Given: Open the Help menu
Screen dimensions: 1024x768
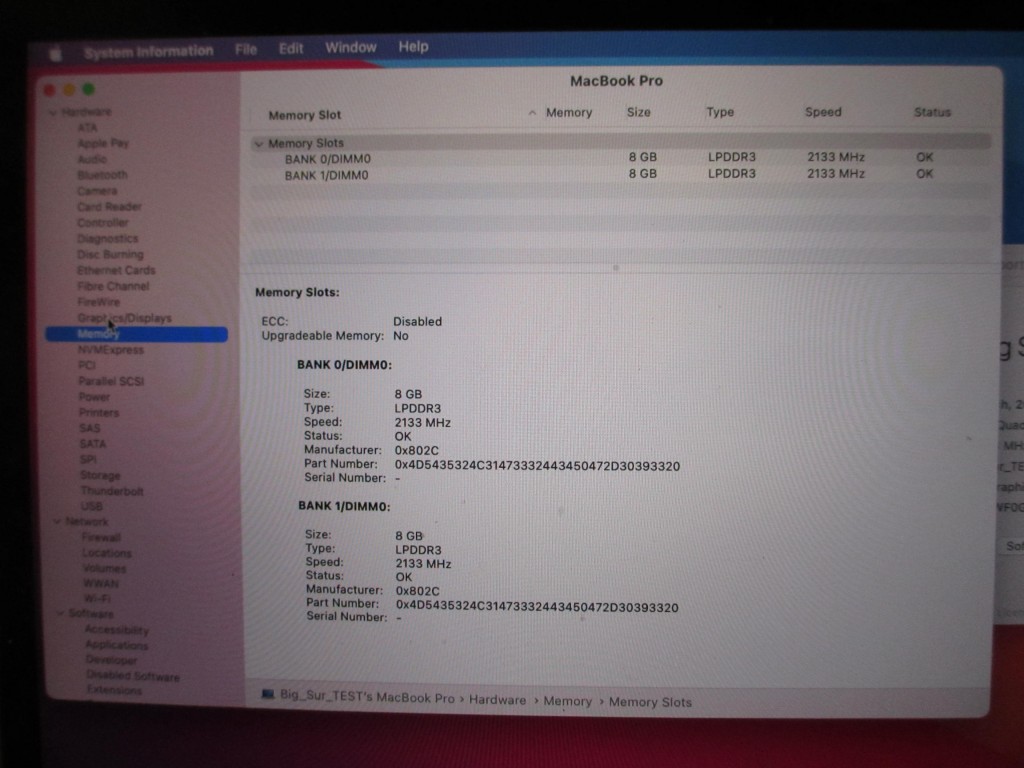Looking at the screenshot, I should pyautogui.click(x=413, y=46).
